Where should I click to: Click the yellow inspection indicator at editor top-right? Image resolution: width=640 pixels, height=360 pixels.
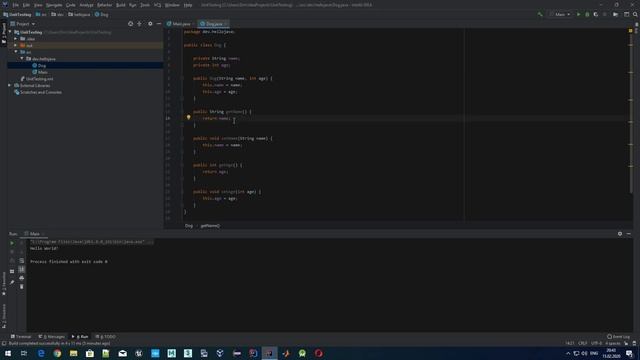coord(630,31)
